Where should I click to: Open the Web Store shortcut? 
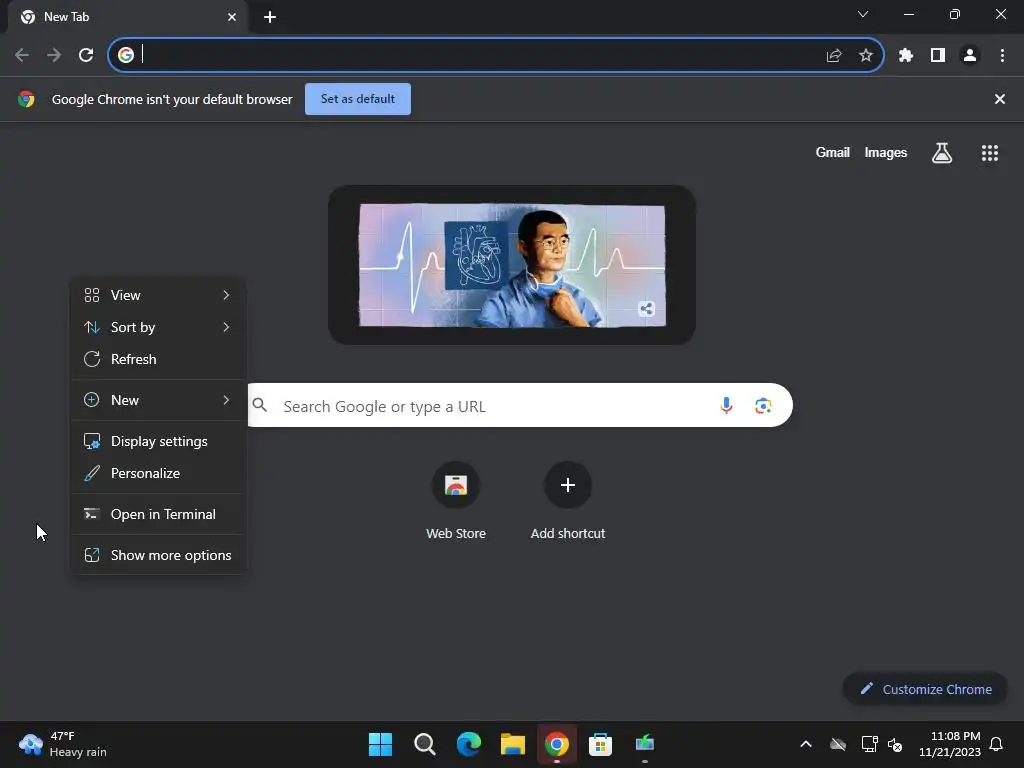[x=456, y=502]
